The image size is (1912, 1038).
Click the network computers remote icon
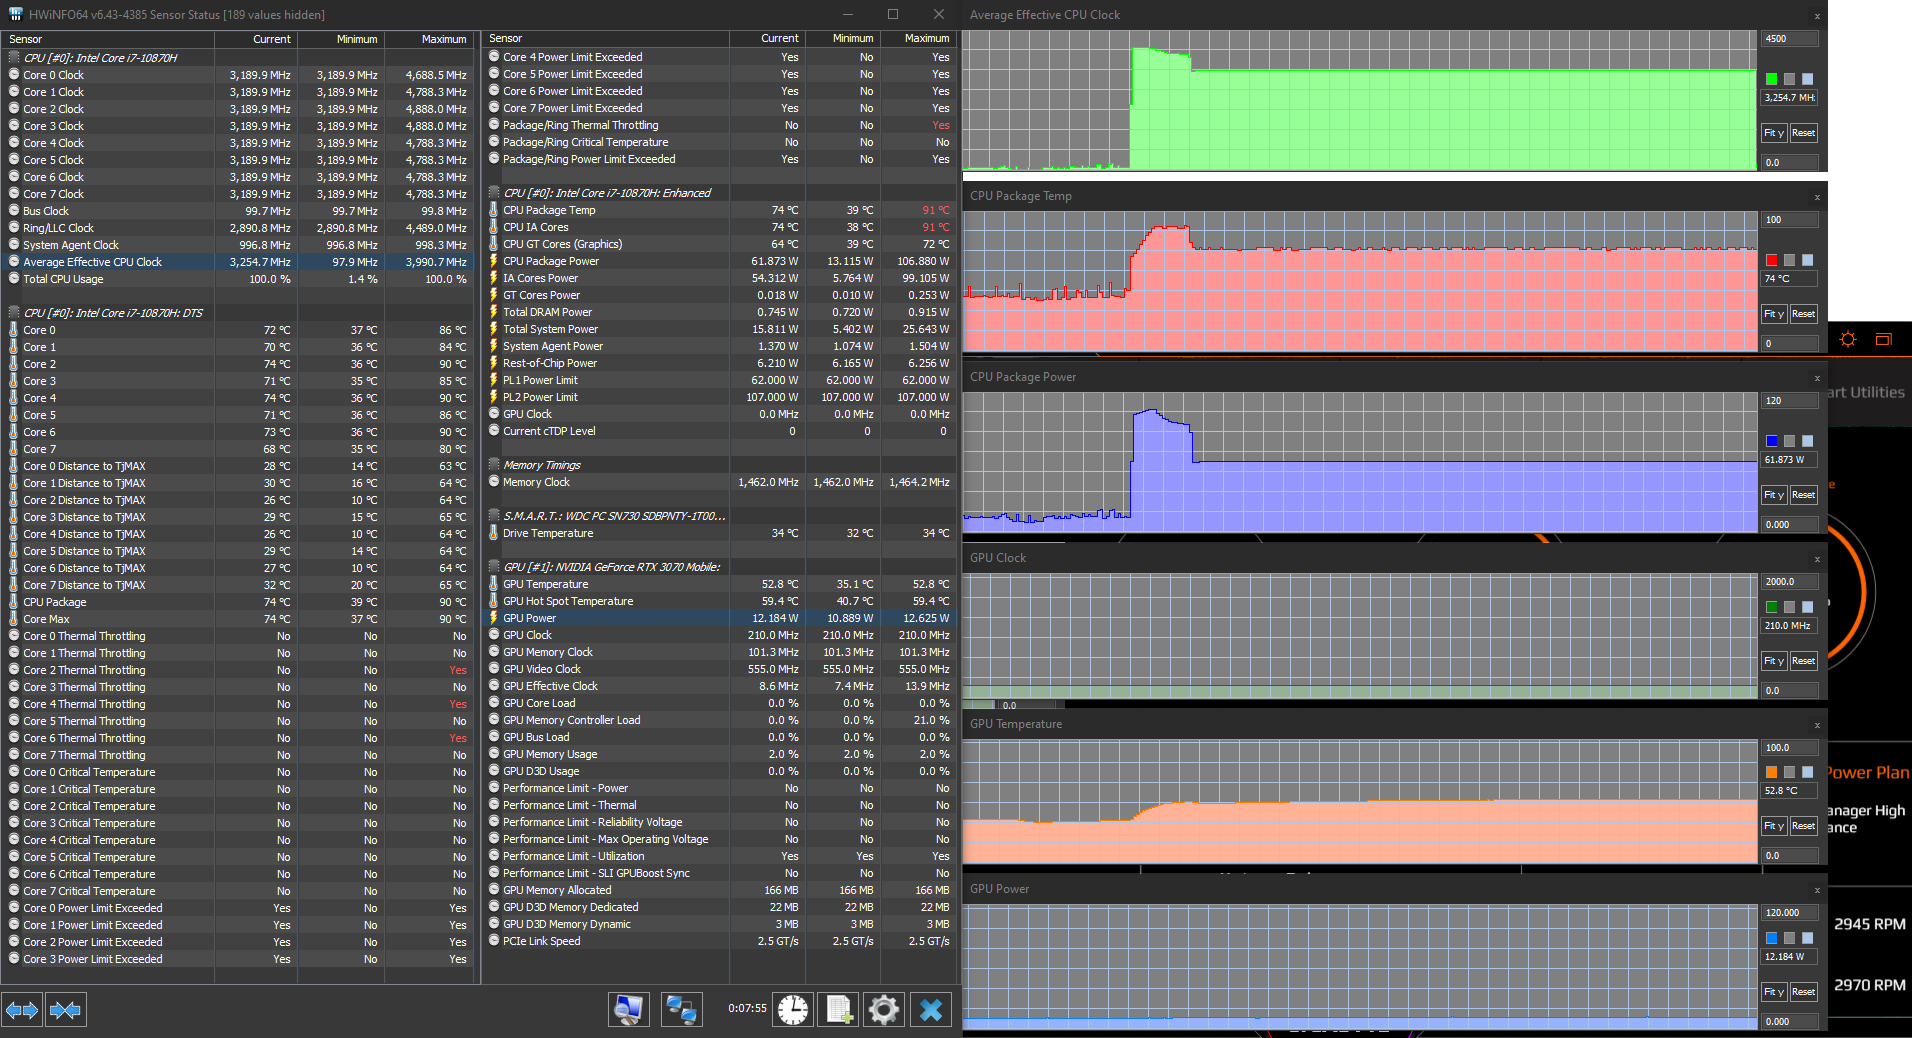(682, 1010)
